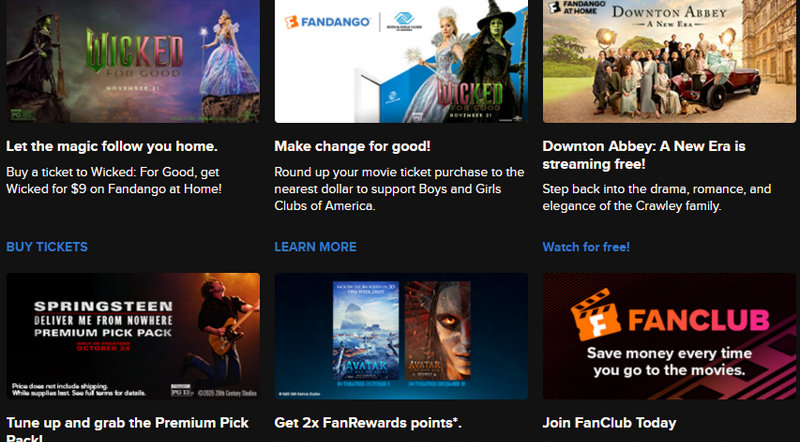Open the Avatar posters promo image
Viewport: 800px width, 442px height.
pos(401,336)
